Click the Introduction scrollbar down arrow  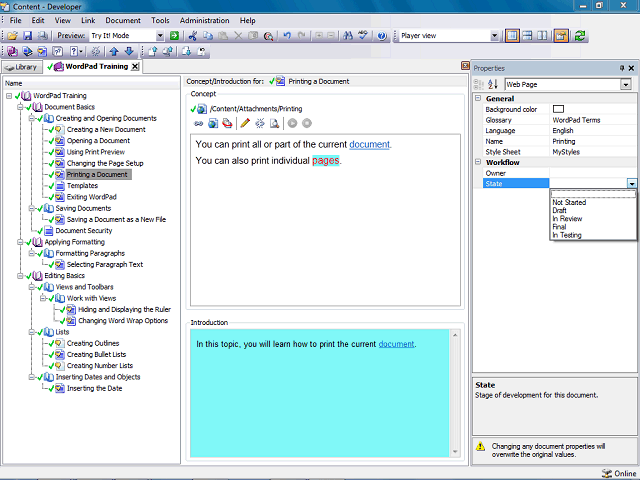tap(455, 452)
